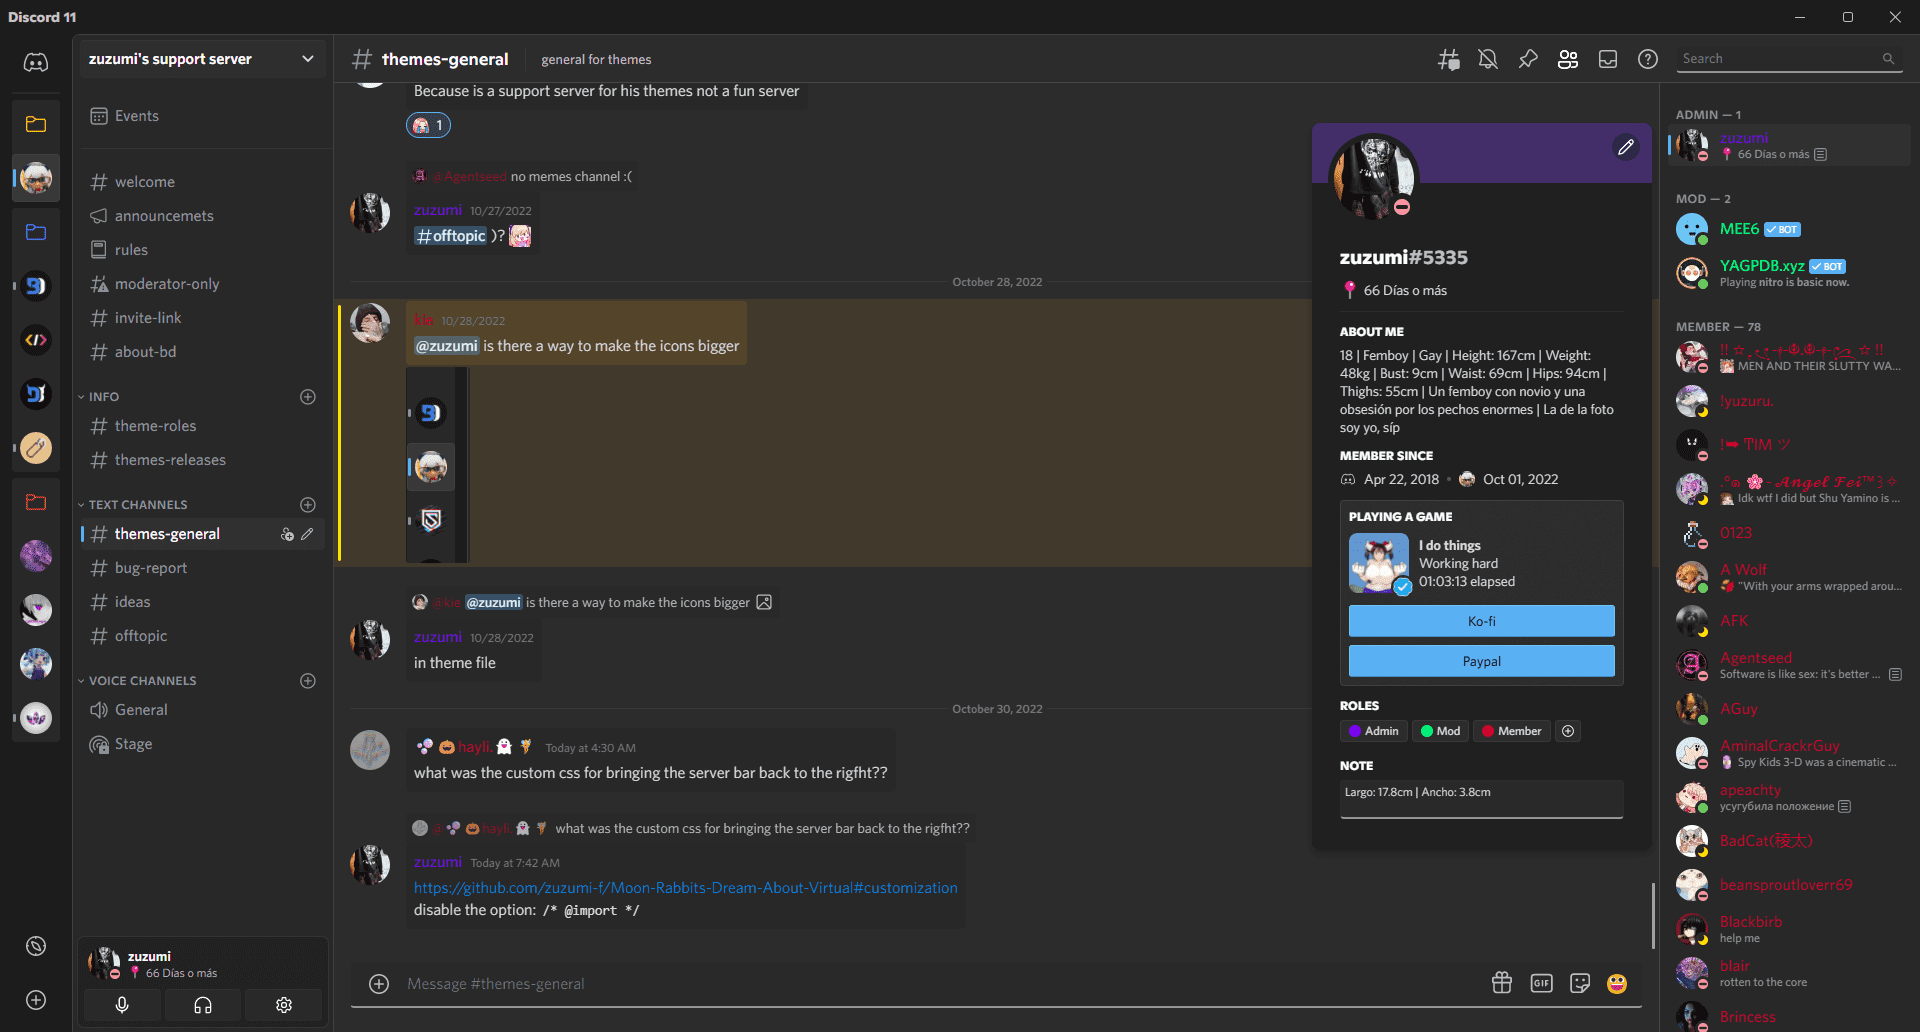Open the bug-report channel
This screenshot has width=1920, height=1032.
pyautogui.click(x=202, y=568)
